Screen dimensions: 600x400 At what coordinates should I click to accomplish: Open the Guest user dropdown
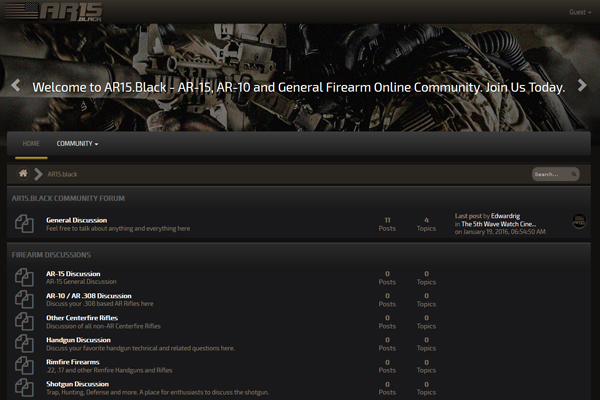click(x=580, y=12)
